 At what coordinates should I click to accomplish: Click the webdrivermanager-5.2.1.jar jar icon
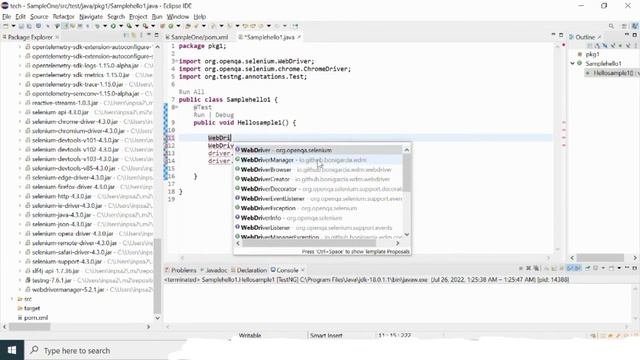28,289
